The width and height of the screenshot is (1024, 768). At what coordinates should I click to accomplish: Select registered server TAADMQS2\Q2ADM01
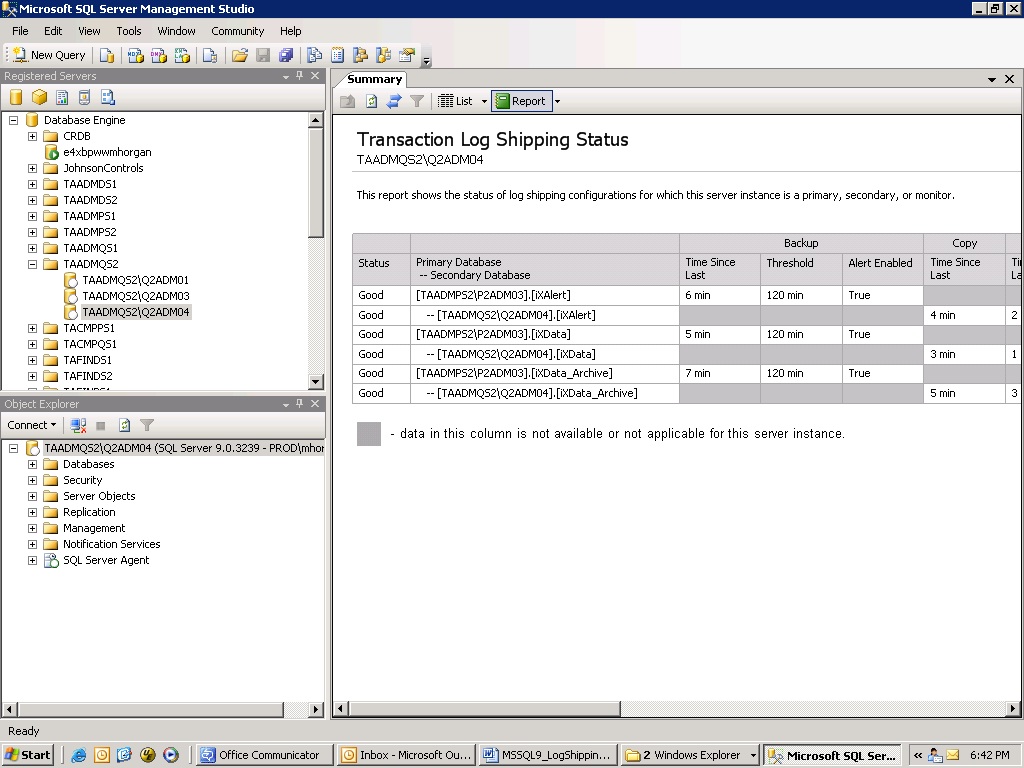(x=135, y=280)
